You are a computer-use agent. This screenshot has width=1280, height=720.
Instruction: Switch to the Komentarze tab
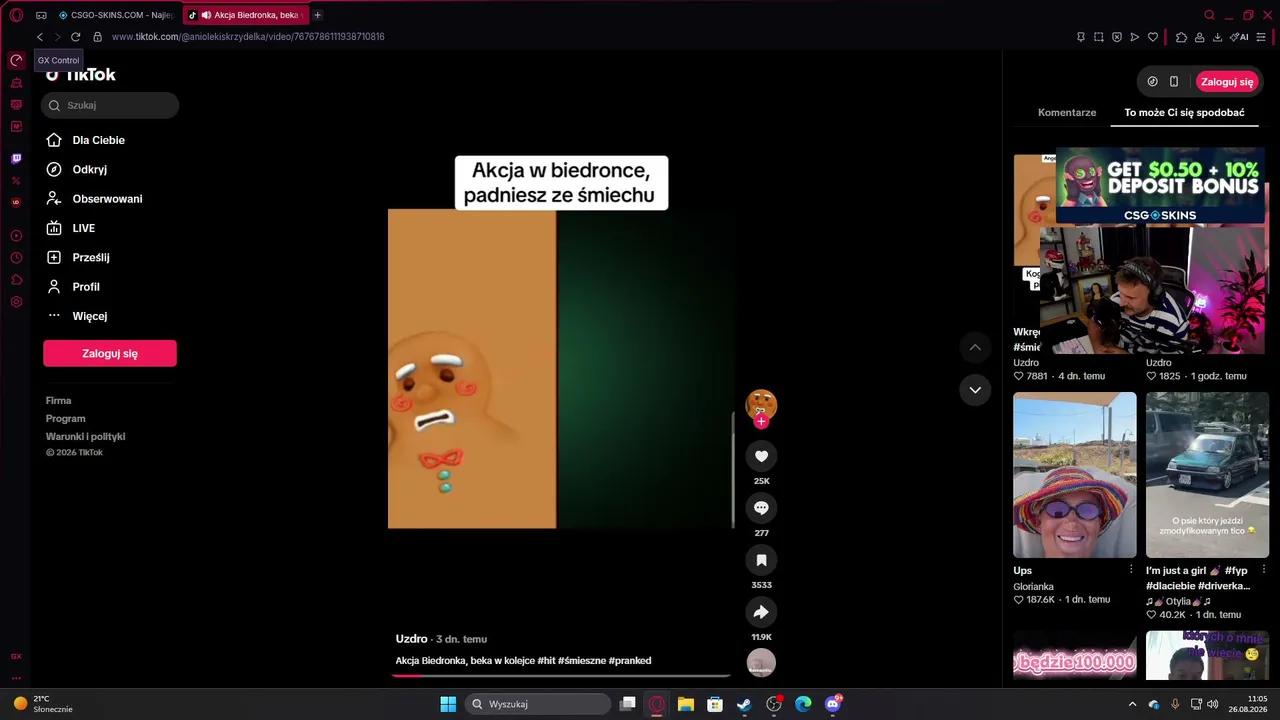point(1067,113)
